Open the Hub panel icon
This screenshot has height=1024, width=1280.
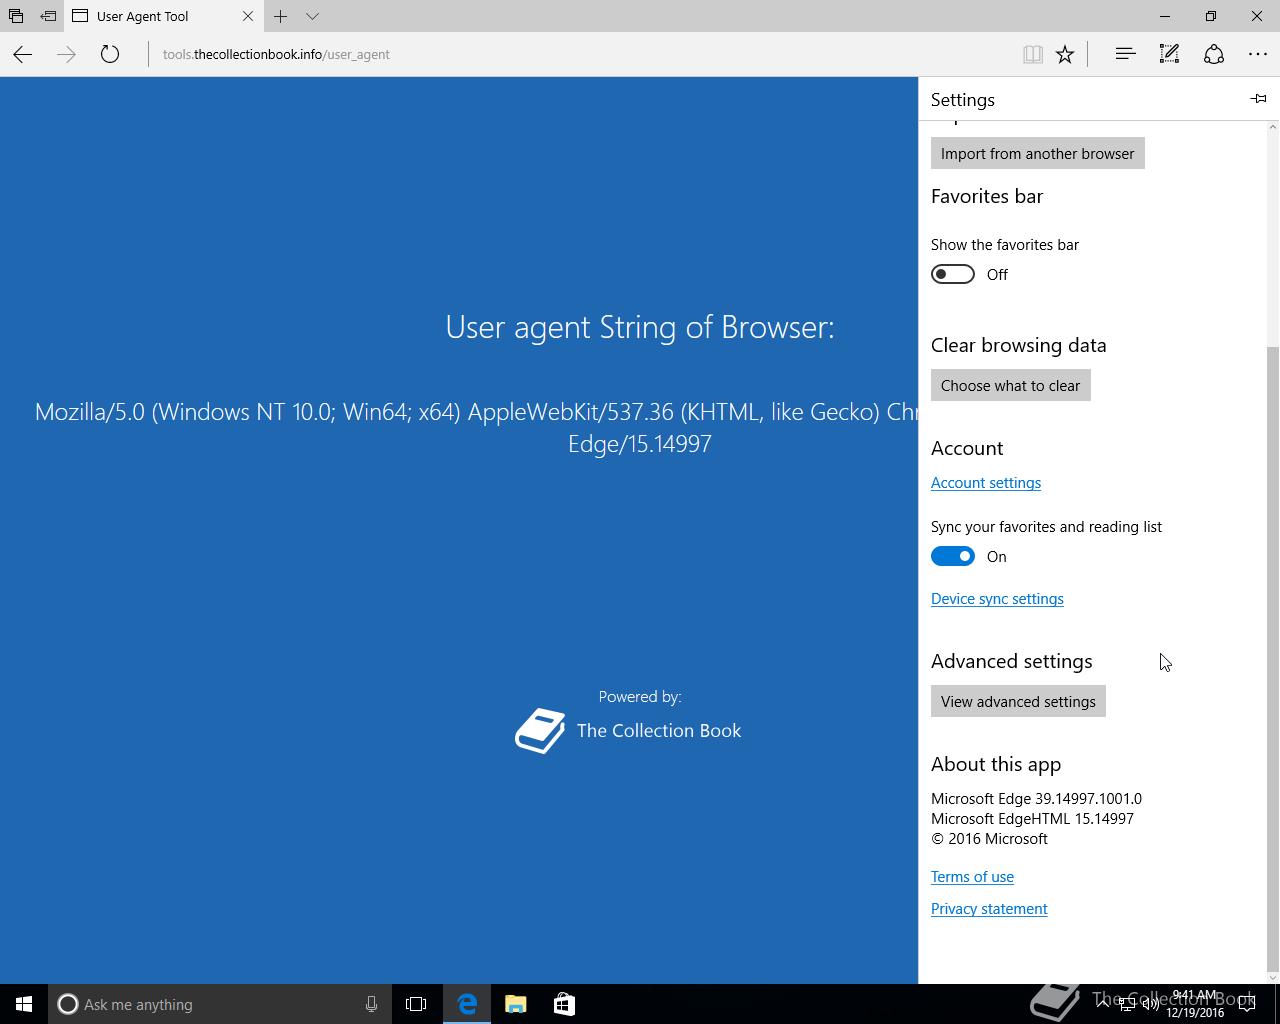pos(1125,54)
